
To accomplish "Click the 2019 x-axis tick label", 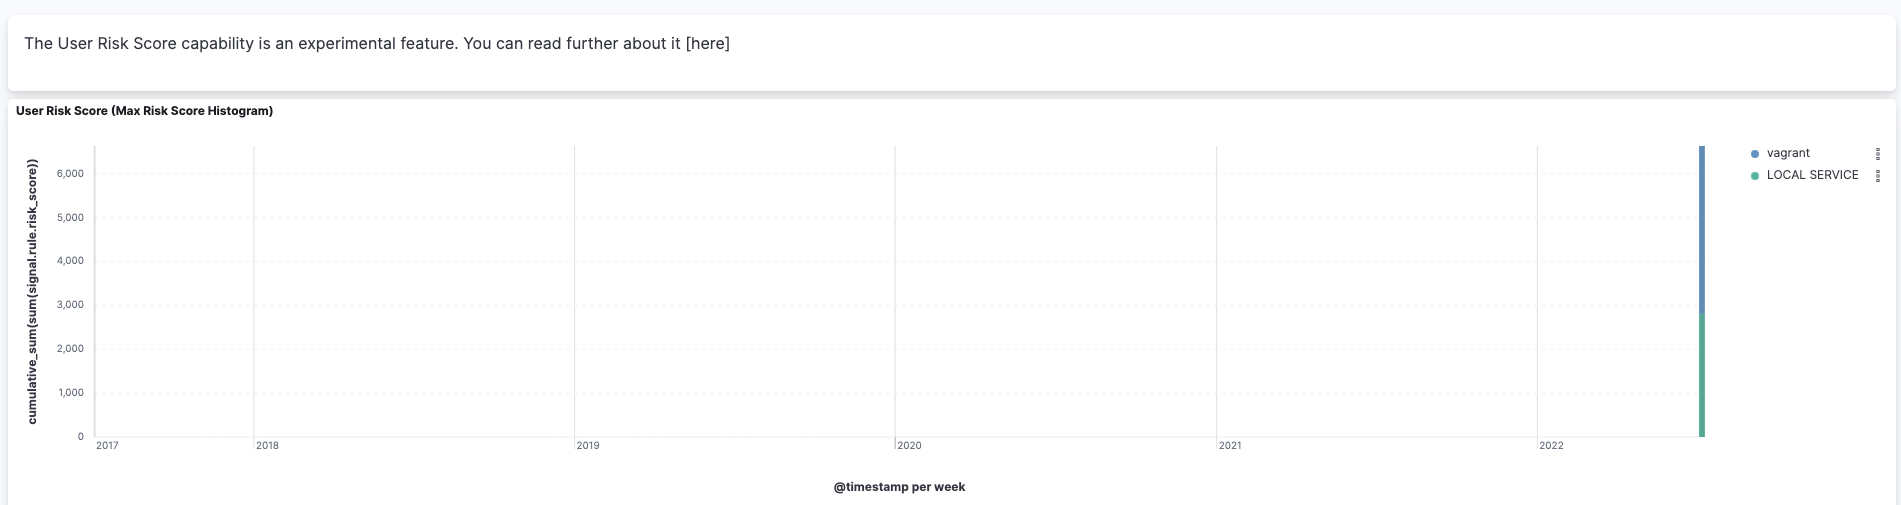I will tap(588, 446).
